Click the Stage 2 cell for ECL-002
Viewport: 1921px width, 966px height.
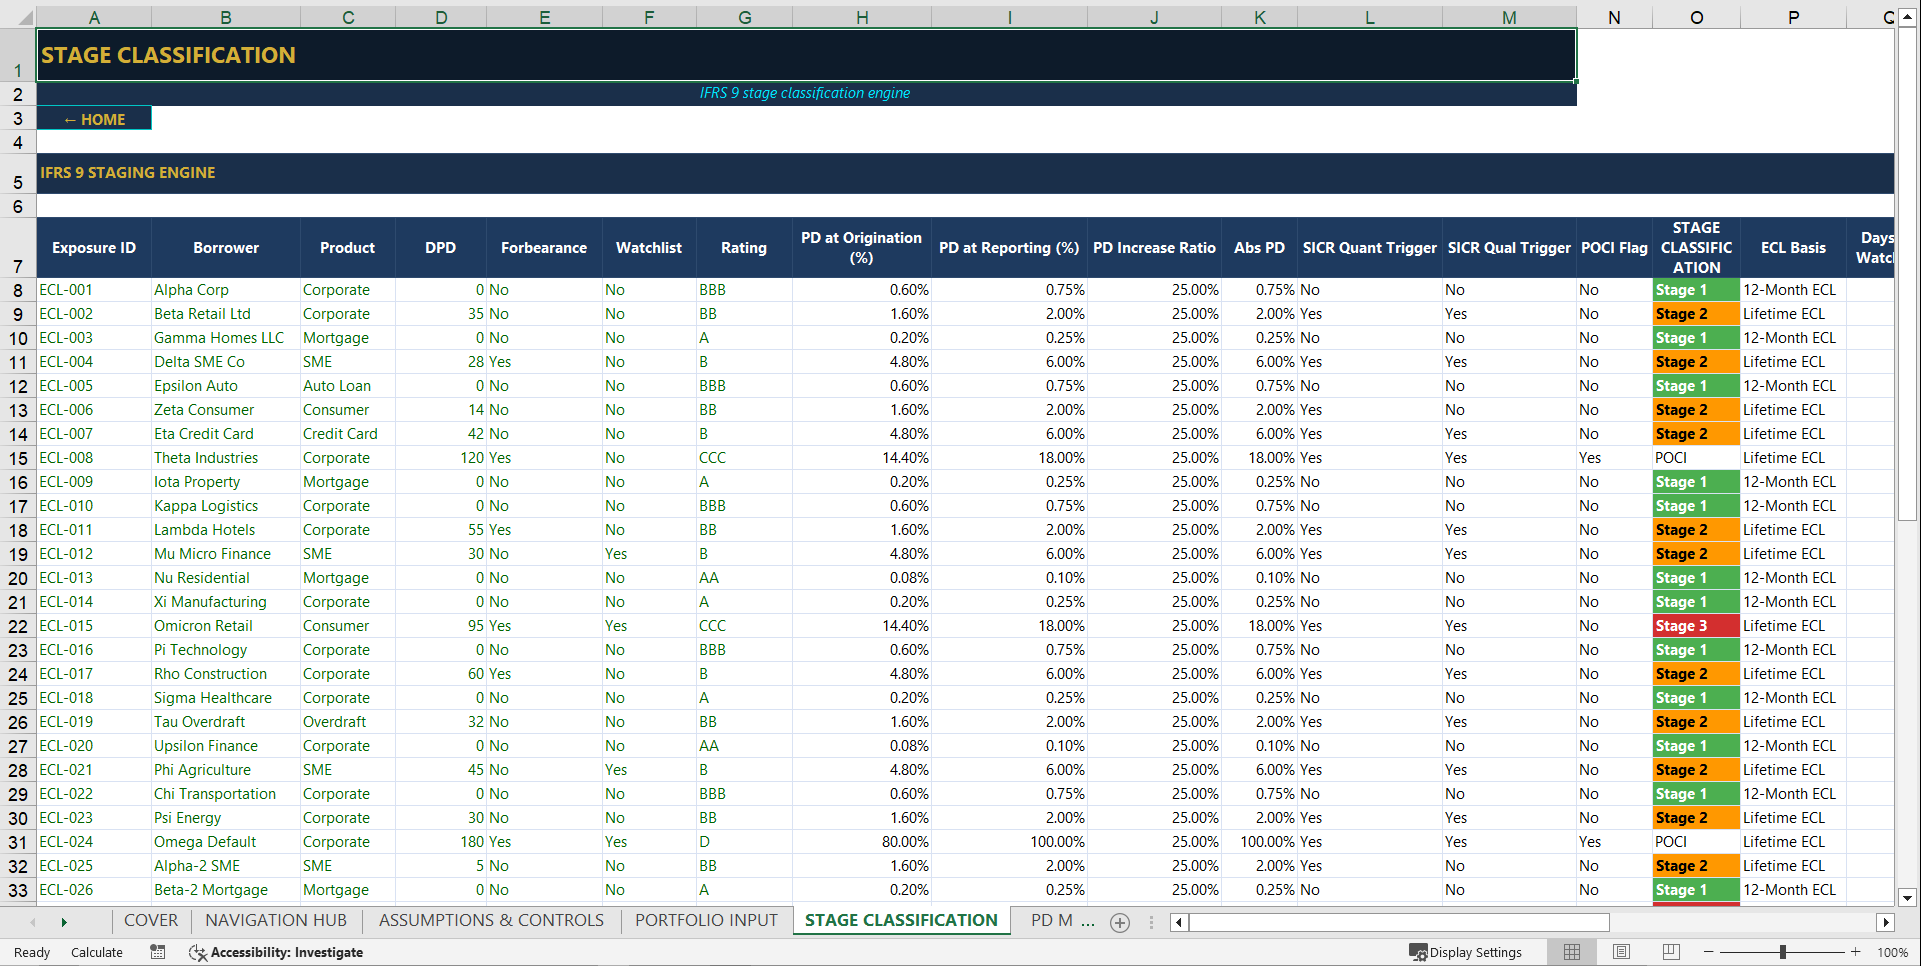pos(1696,314)
